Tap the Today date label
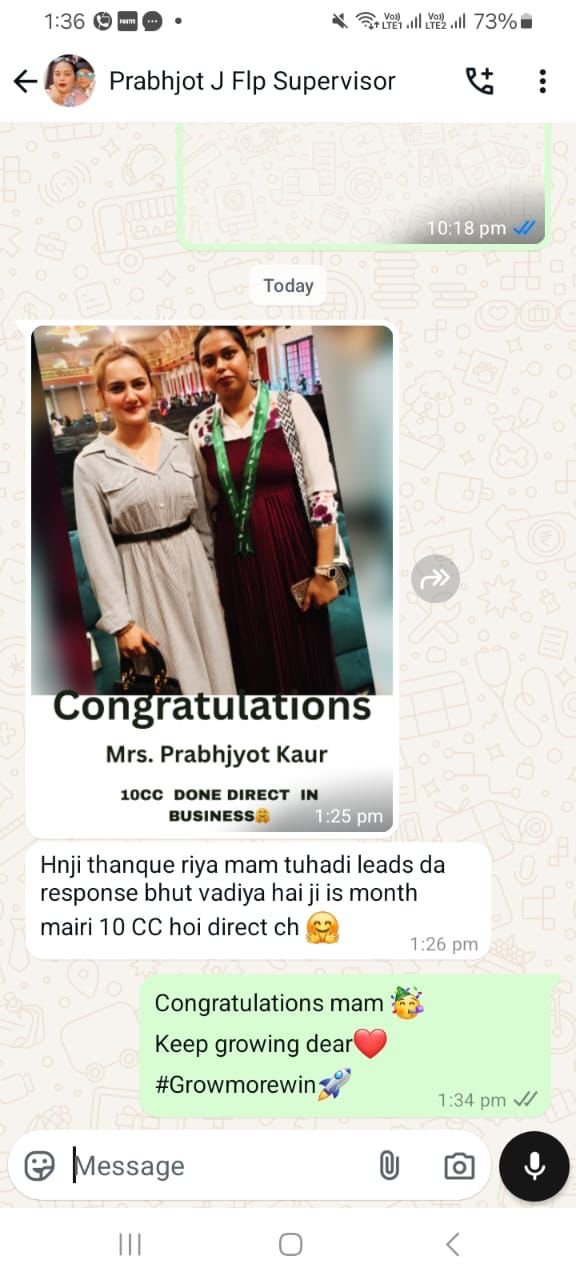Image resolution: width=576 pixels, height=1280 pixels. coord(288,286)
